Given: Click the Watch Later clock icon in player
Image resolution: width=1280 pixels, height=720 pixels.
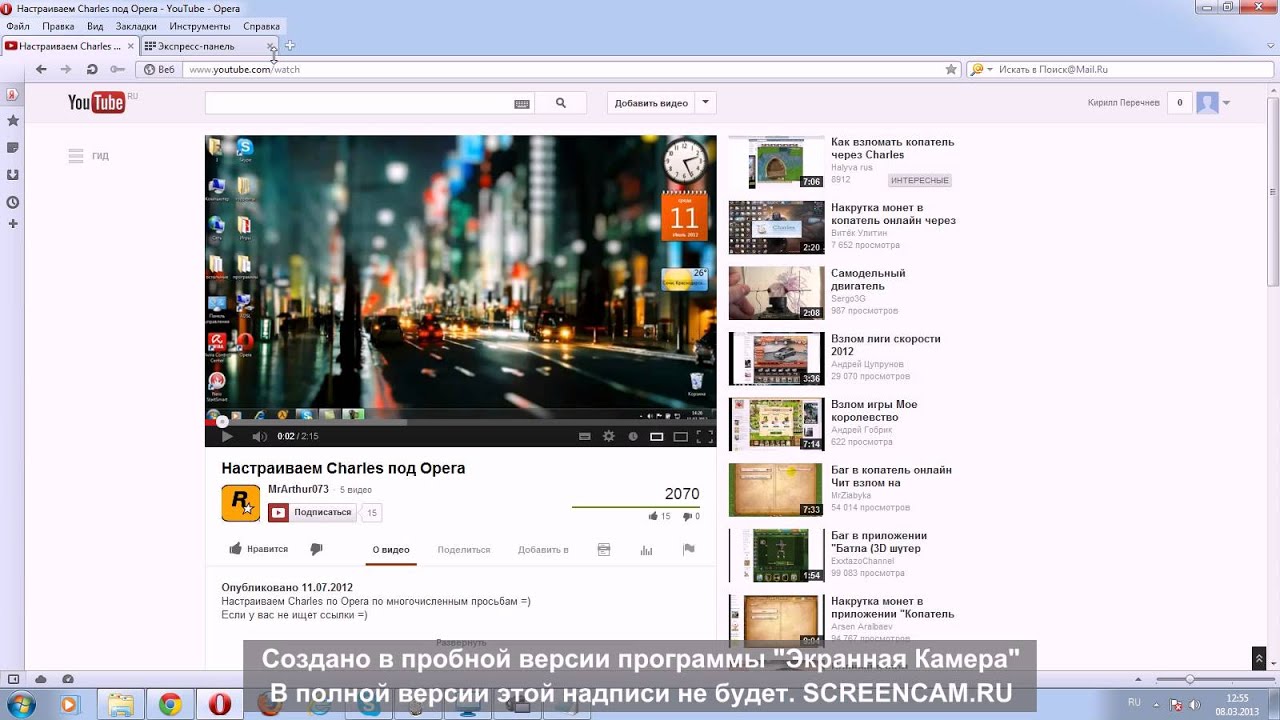Looking at the screenshot, I should [632, 436].
